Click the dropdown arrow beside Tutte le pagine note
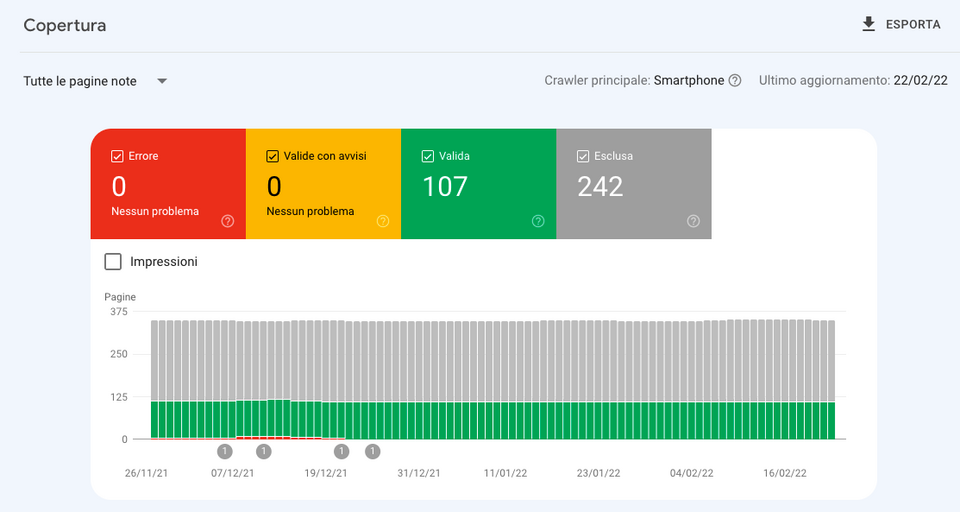Image resolution: width=960 pixels, height=512 pixels. [162, 81]
